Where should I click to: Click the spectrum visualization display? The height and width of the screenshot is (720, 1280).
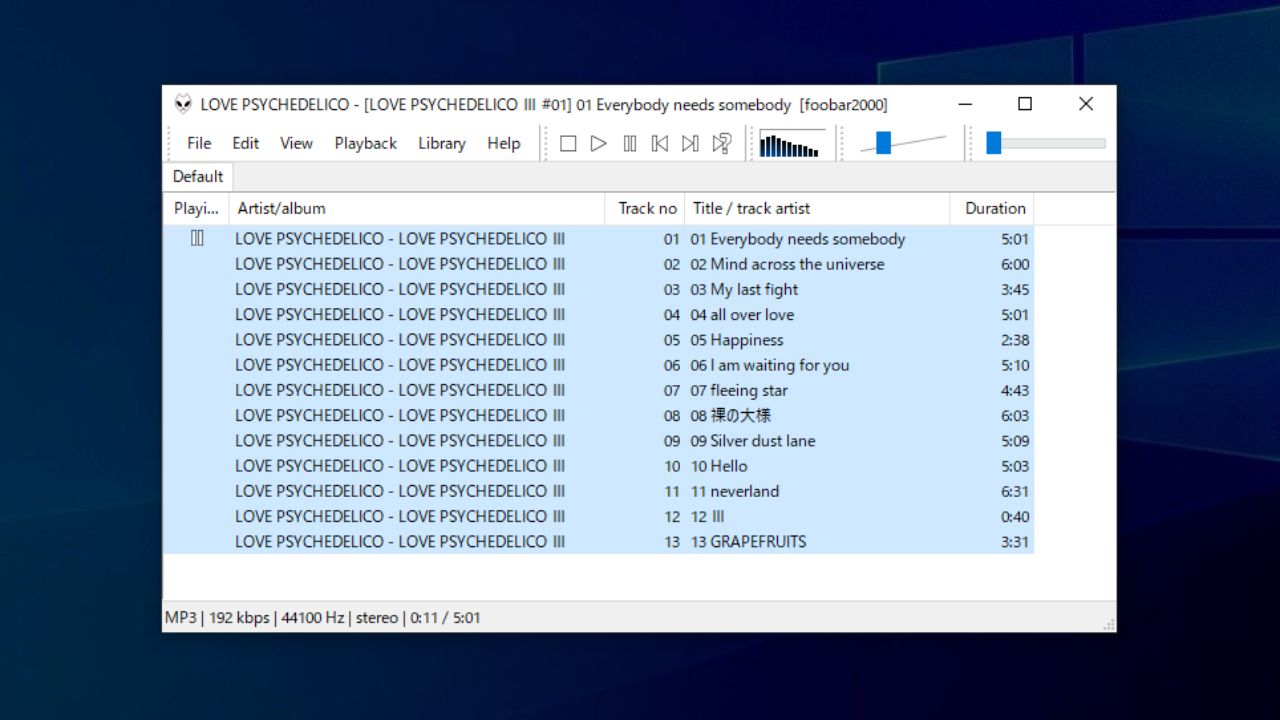pos(791,143)
